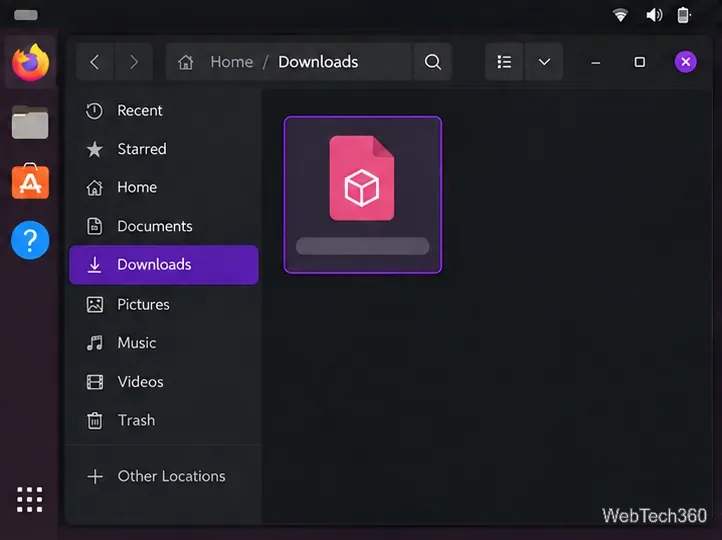Maximize the Files window
The width and height of the screenshot is (722, 540).
click(640, 62)
